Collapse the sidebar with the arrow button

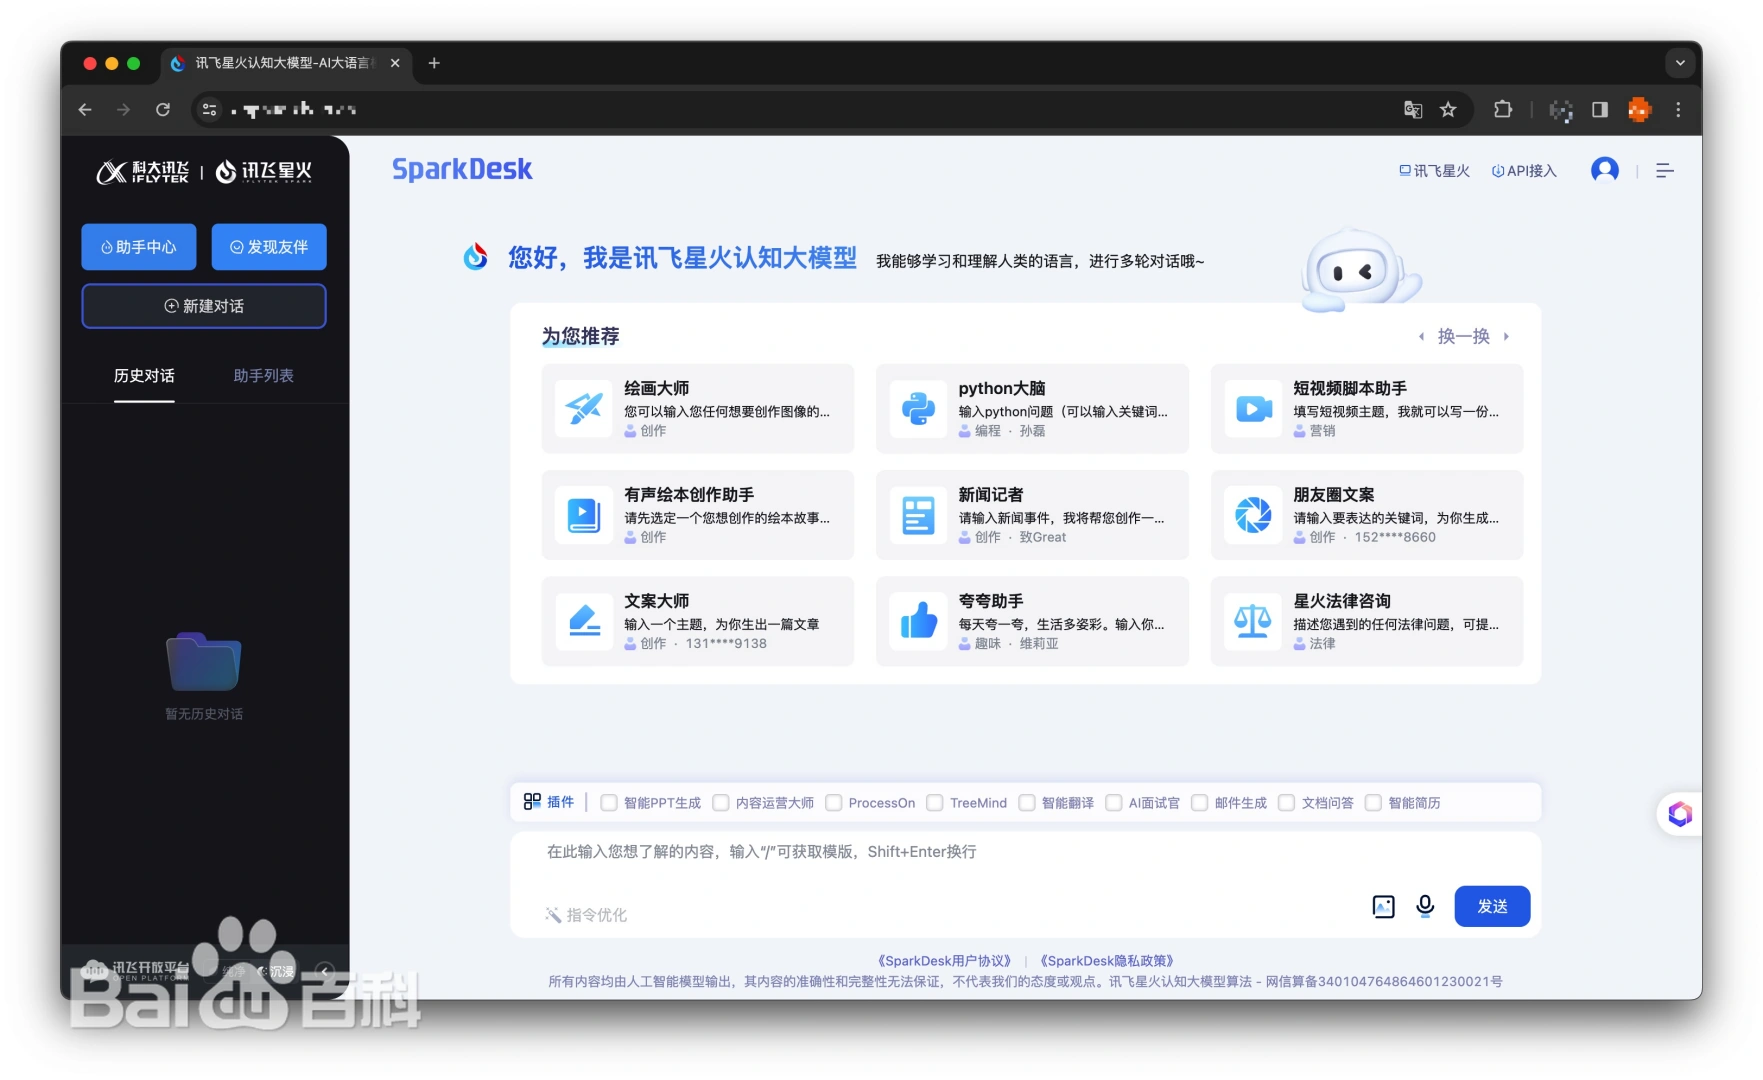325,971
